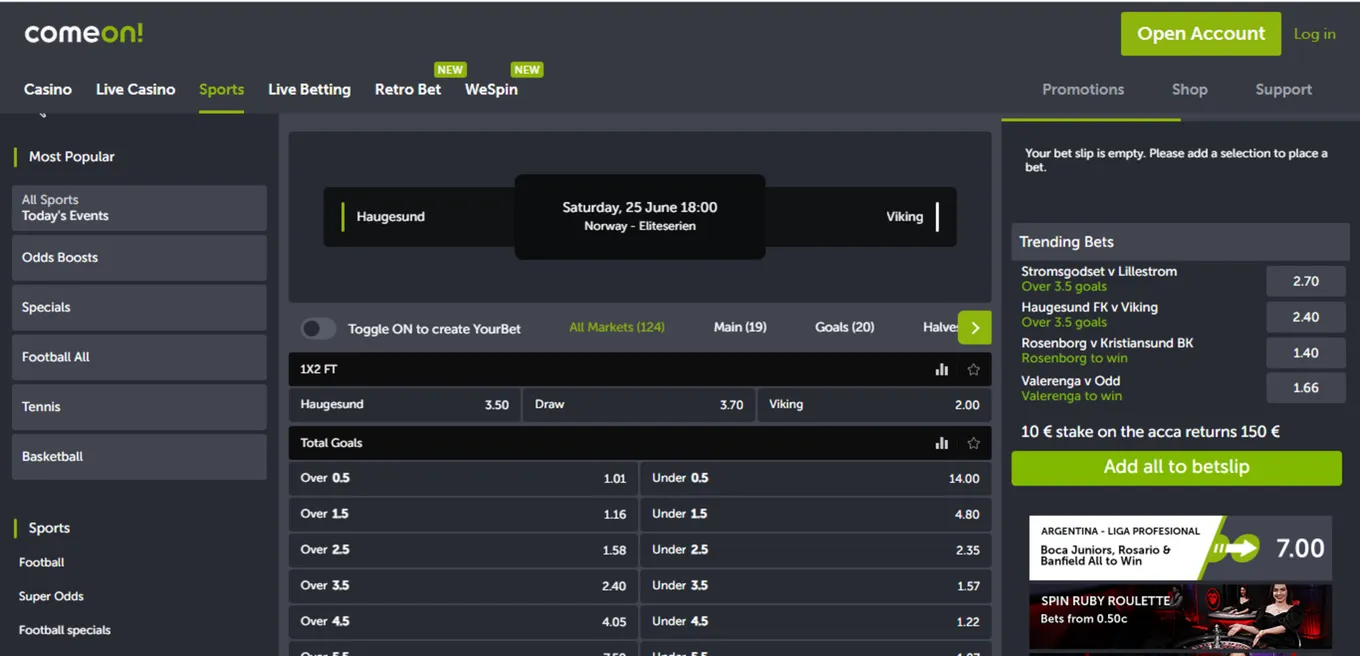Open Specials in sidebar
The width and height of the screenshot is (1360, 656).
click(139, 308)
